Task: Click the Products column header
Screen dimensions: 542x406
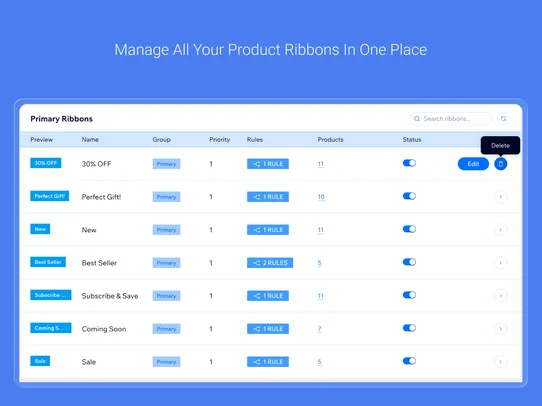Action: click(x=330, y=140)
